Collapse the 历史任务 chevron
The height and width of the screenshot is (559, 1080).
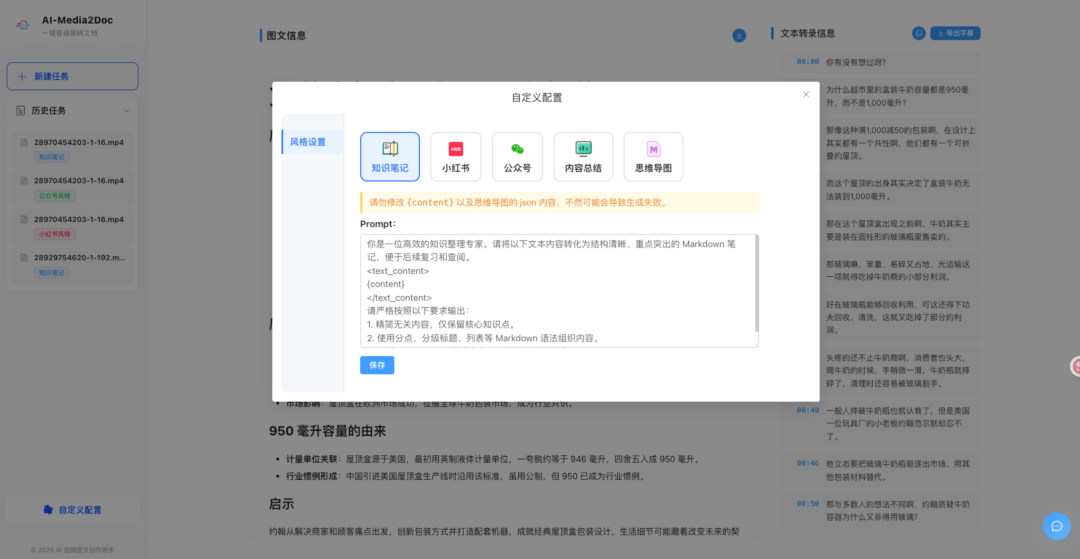click(x=127, y=110)
